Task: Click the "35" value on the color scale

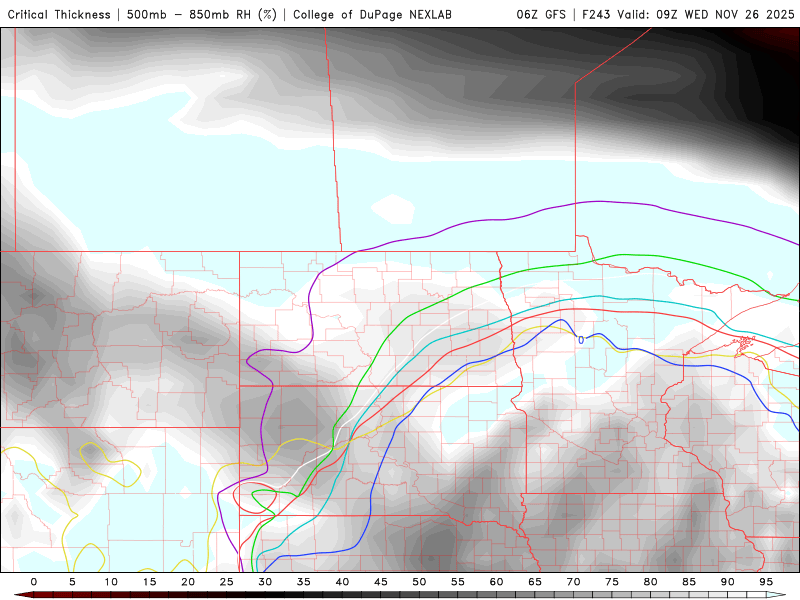Action: click(304, 582)
